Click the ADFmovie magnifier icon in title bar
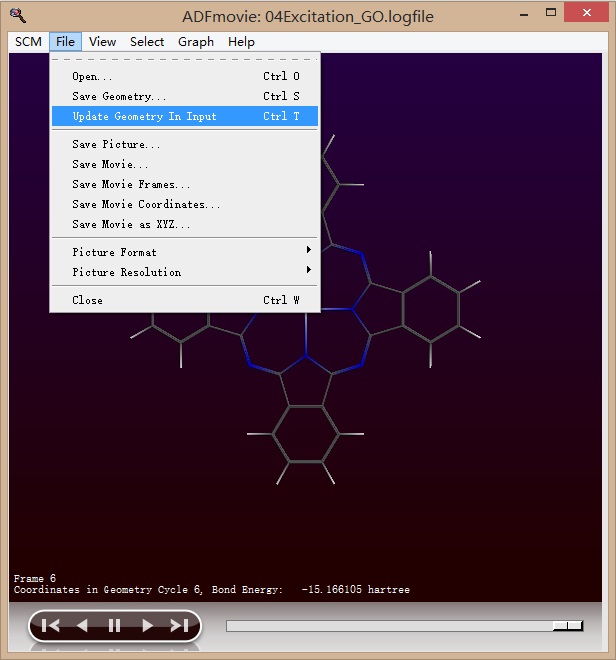The image size is (616, 660). (18, 16)
